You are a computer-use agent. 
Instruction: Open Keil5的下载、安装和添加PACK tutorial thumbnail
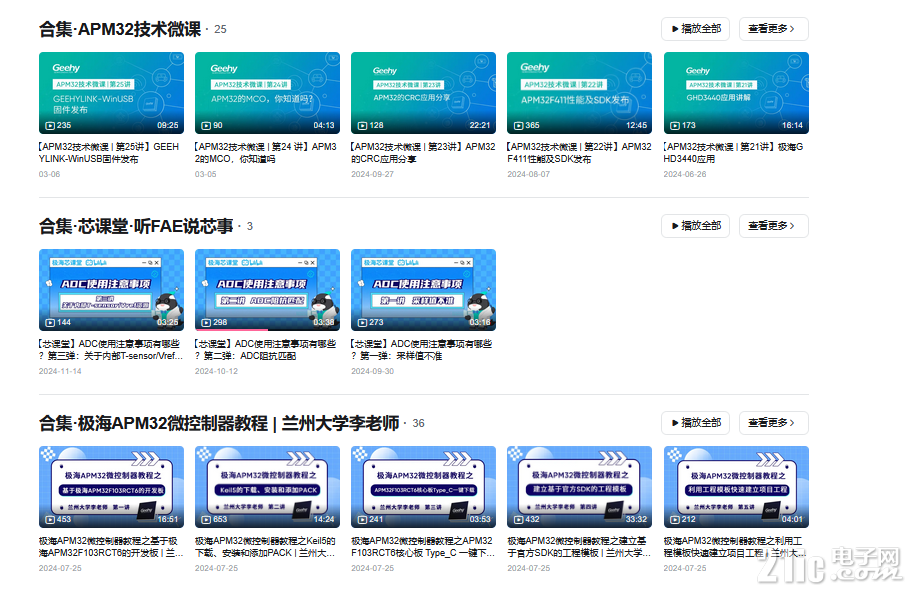pyautogui.click(x=267, y=487)
